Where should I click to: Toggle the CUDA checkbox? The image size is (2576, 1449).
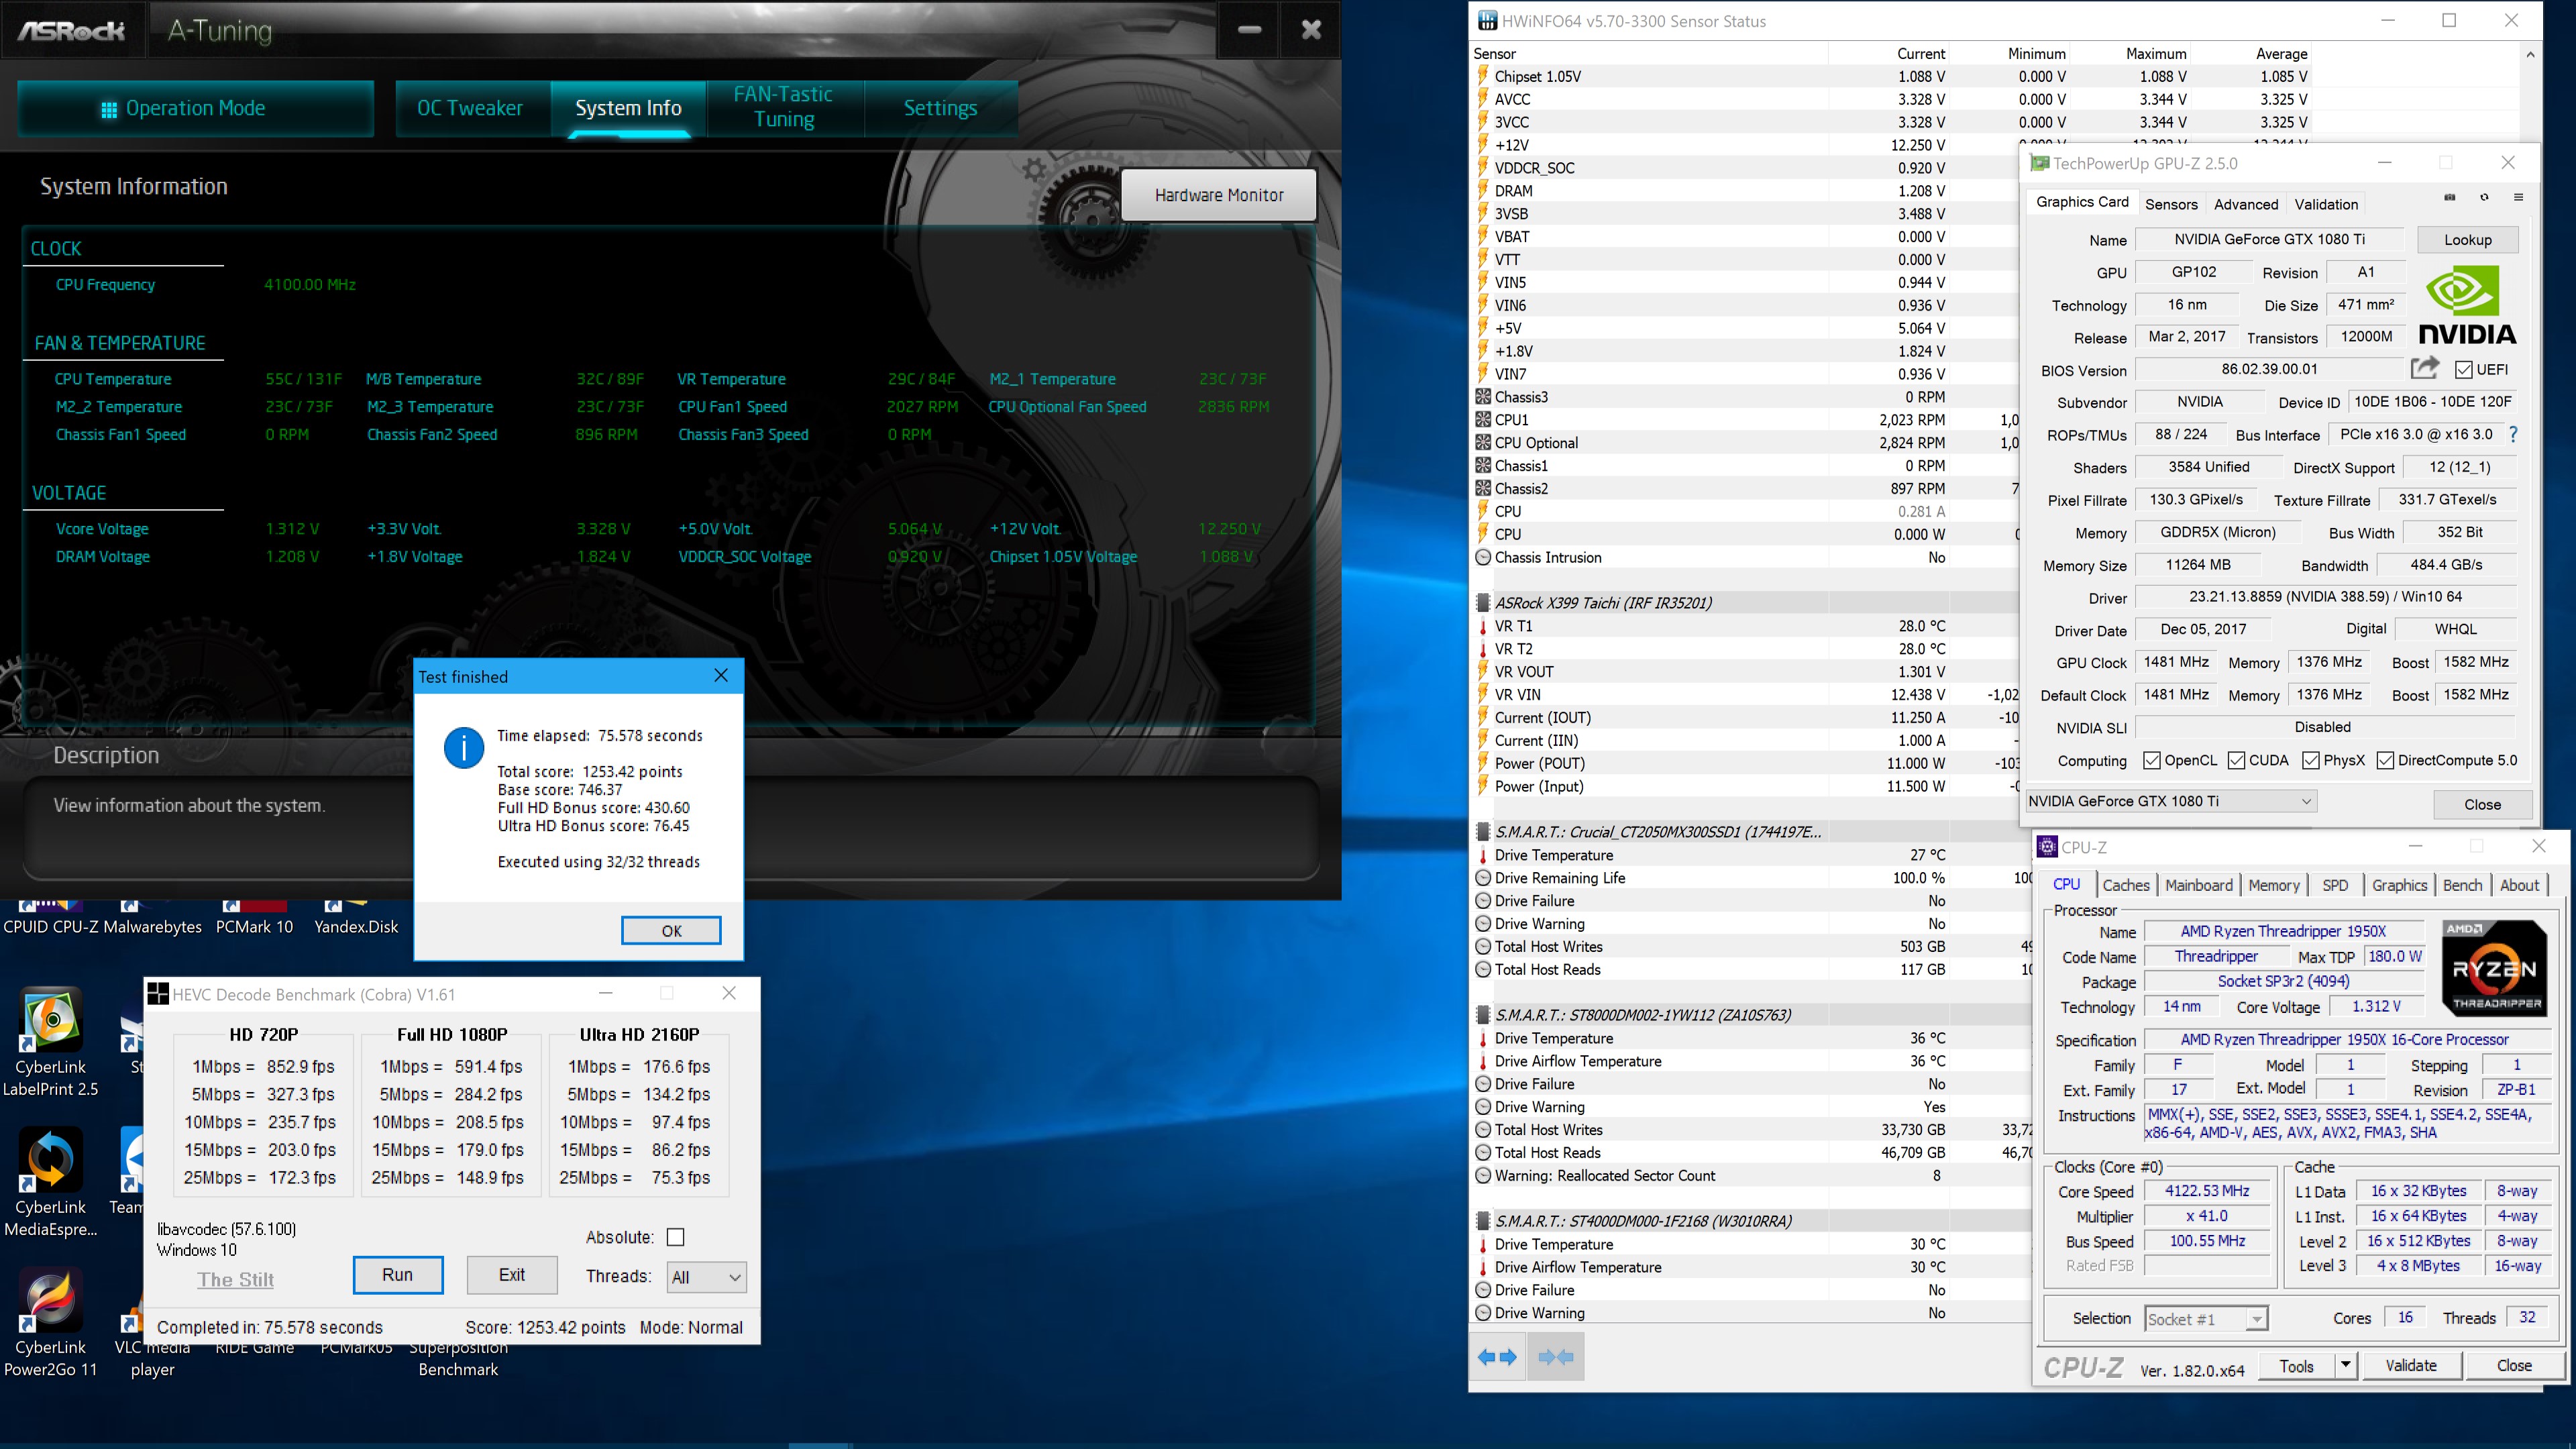[2237, 760]
